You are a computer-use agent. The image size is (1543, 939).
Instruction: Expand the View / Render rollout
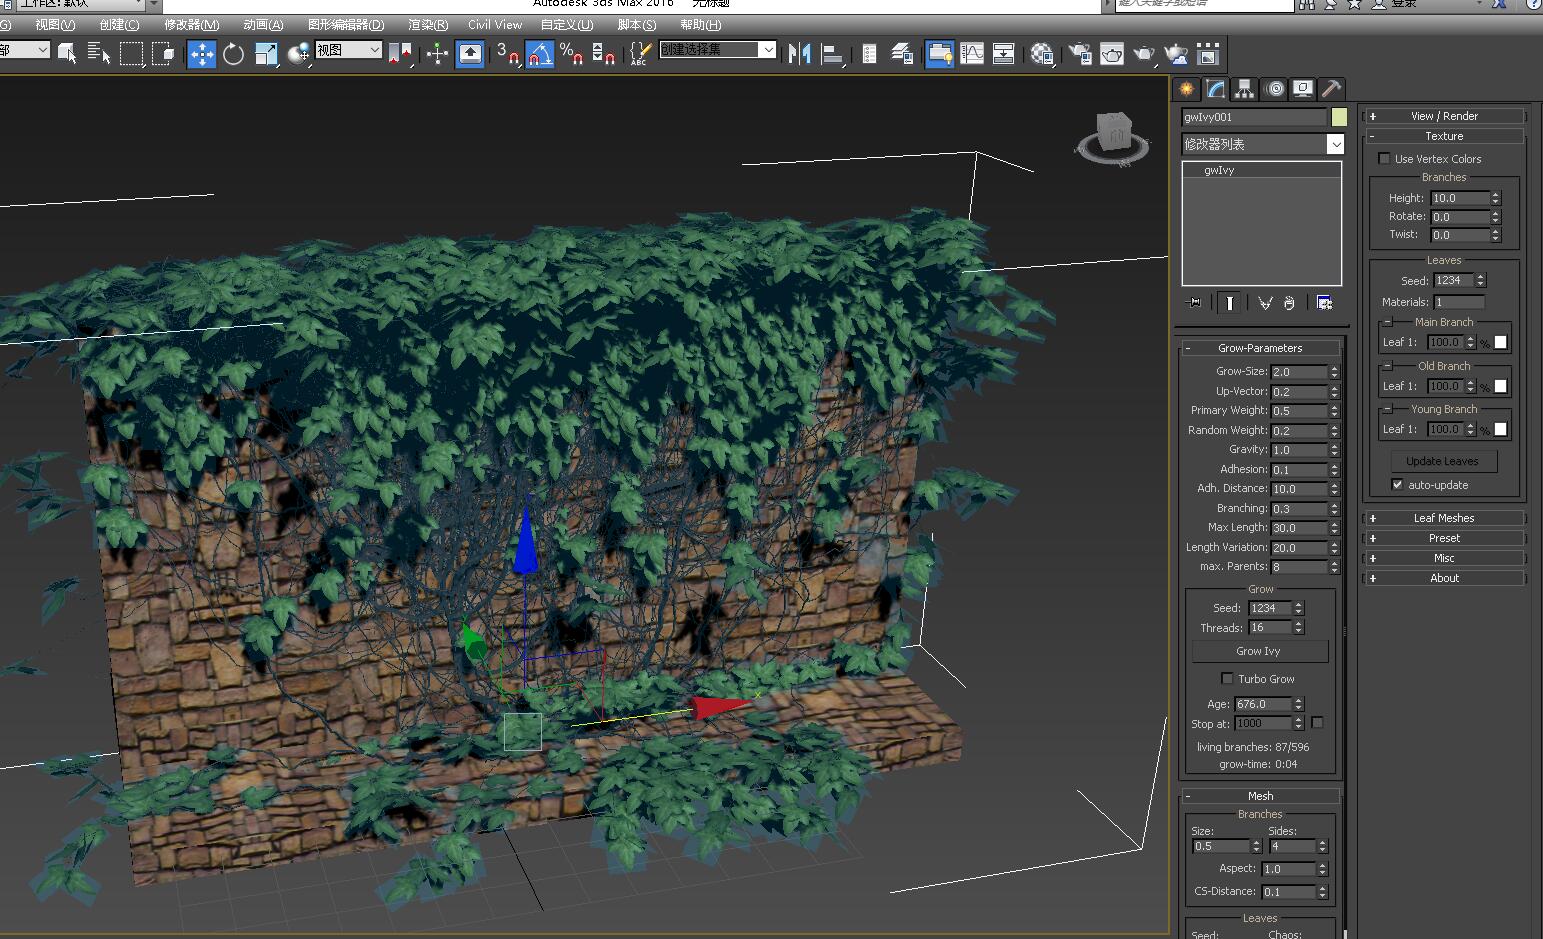pyautogui.click(x=1444, y=116)
